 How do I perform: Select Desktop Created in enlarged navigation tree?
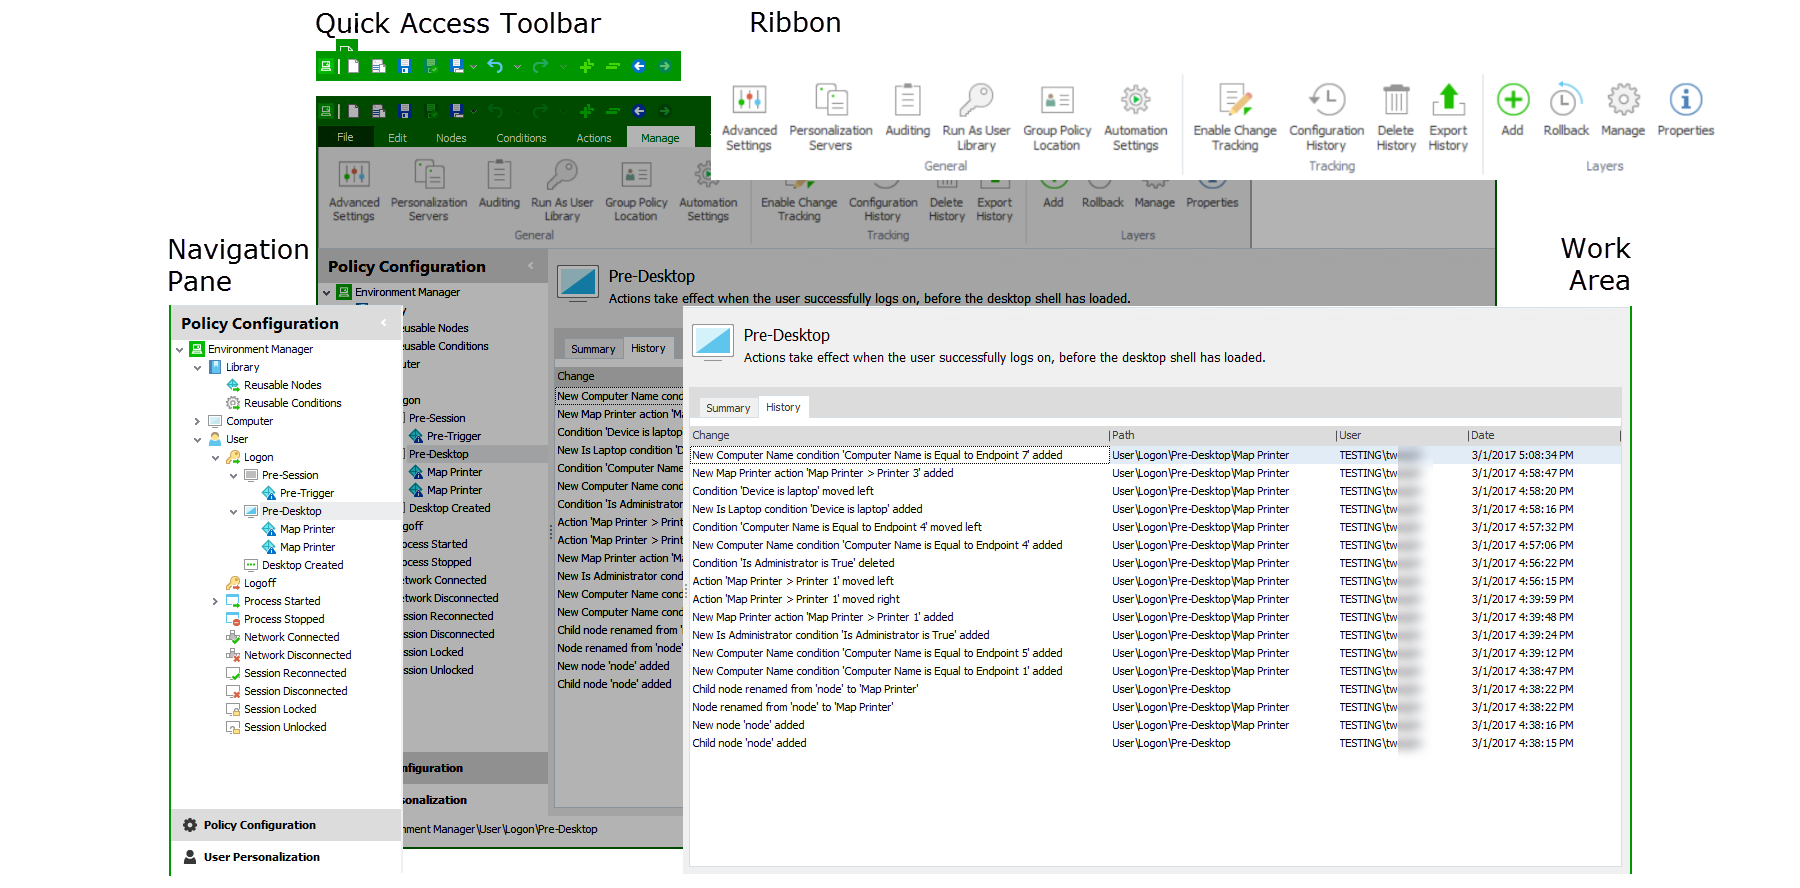pyautogui.click(x=302, y=566)
